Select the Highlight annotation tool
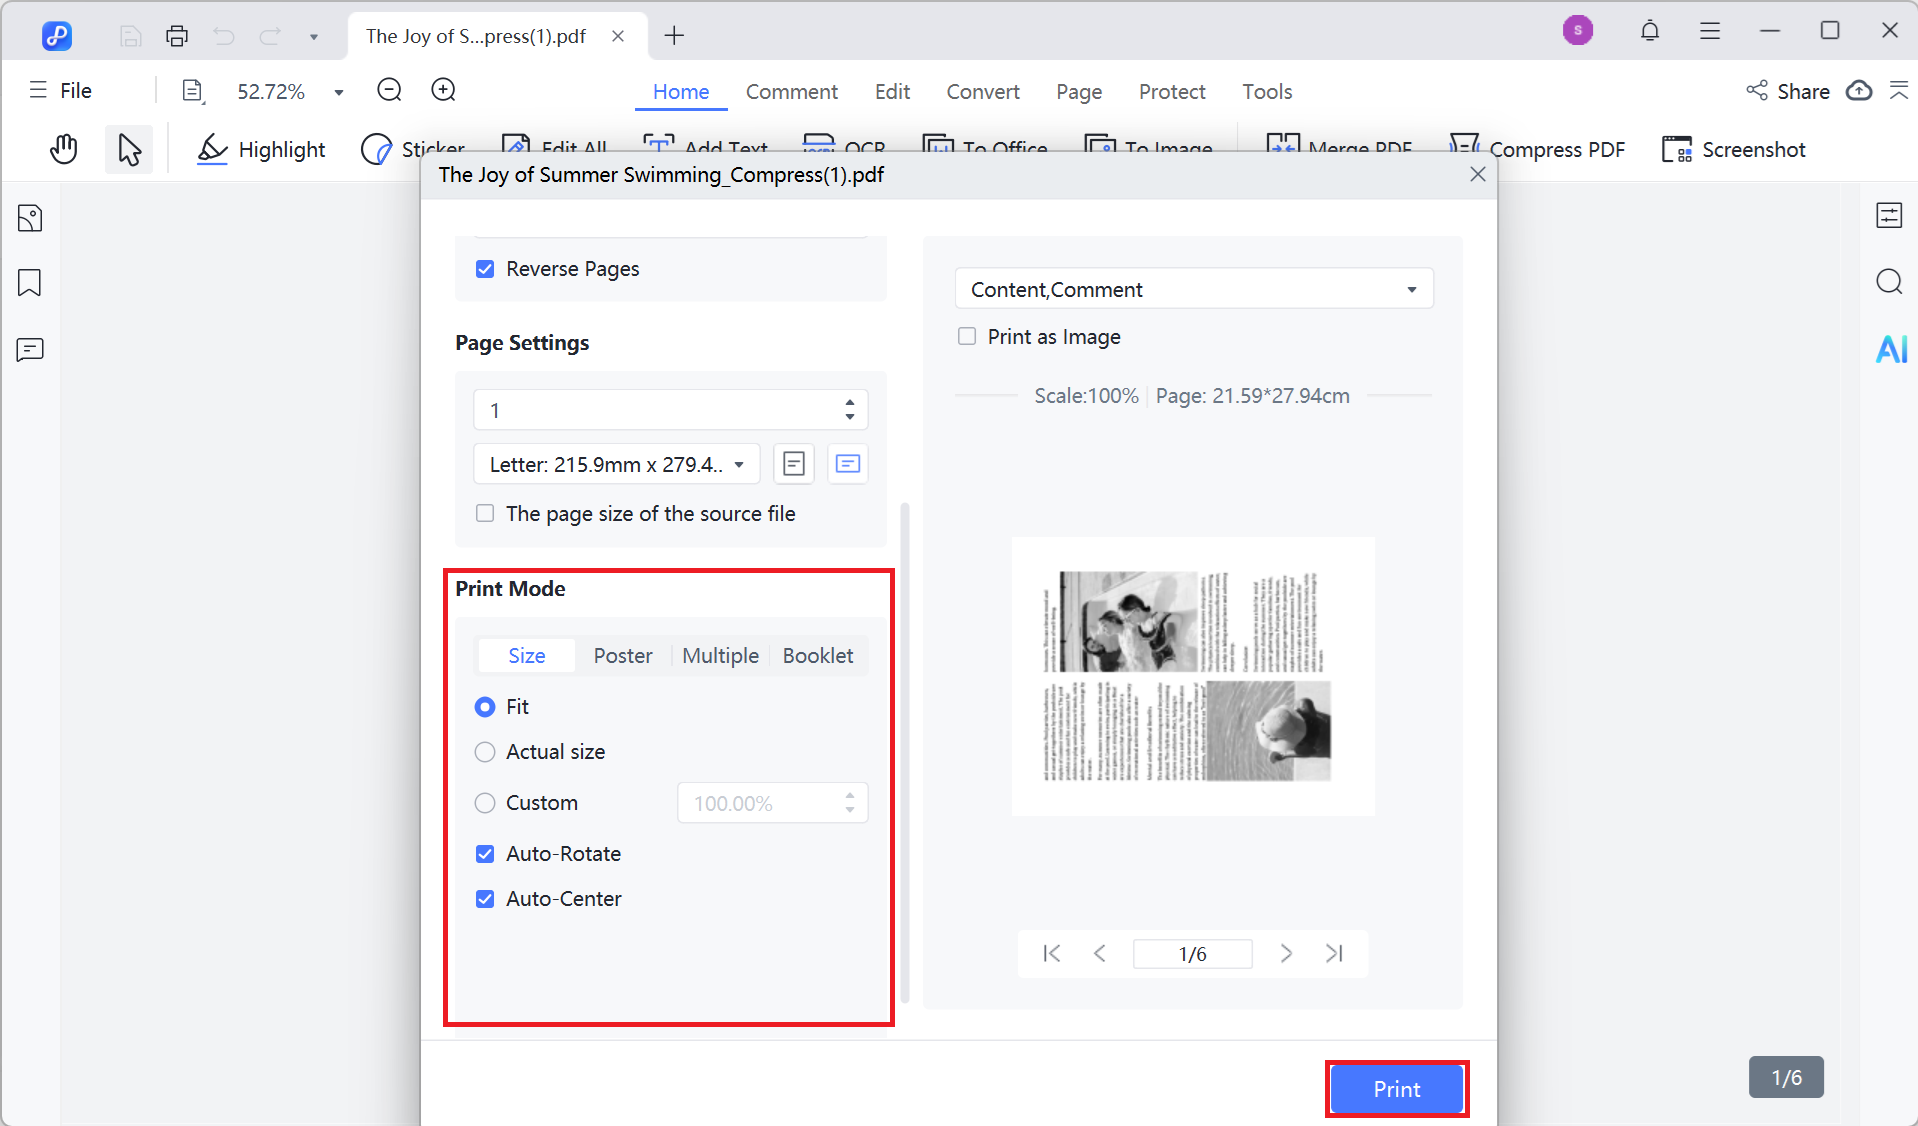 [x=260, y=149]
